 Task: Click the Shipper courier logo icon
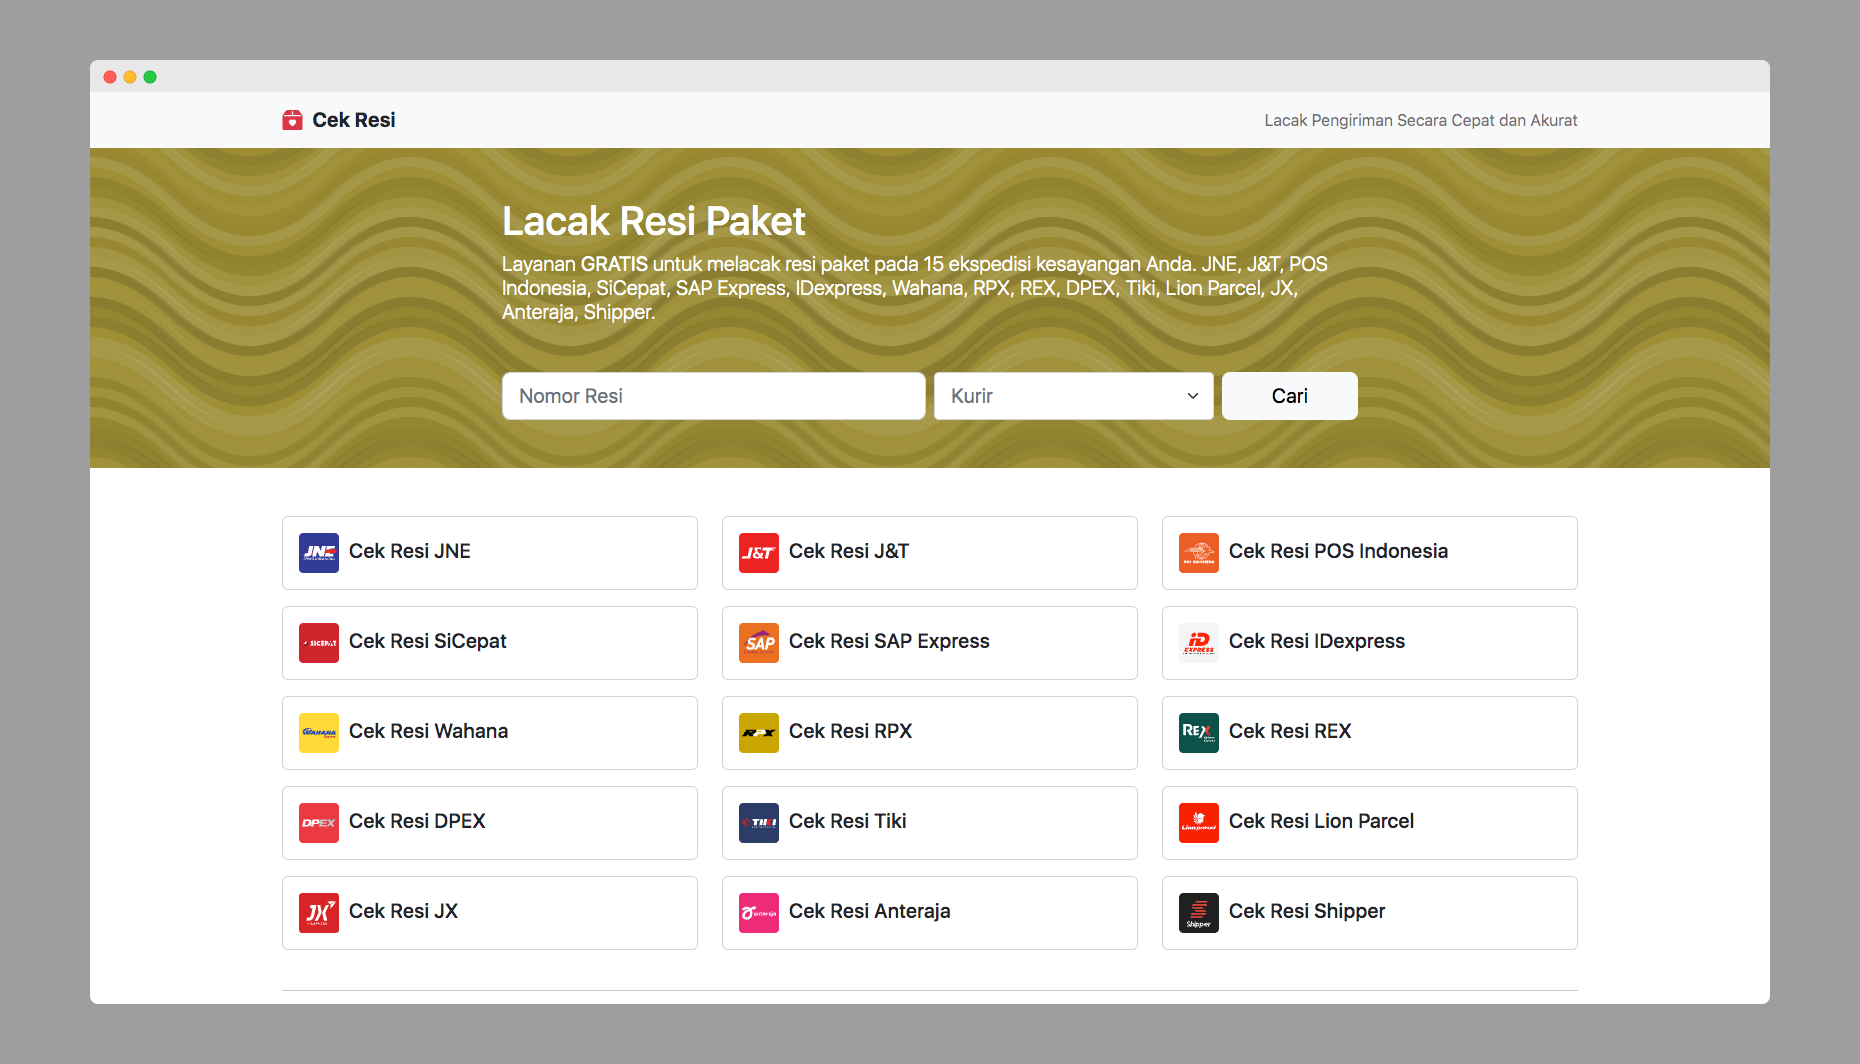(x=1199, y=913)
